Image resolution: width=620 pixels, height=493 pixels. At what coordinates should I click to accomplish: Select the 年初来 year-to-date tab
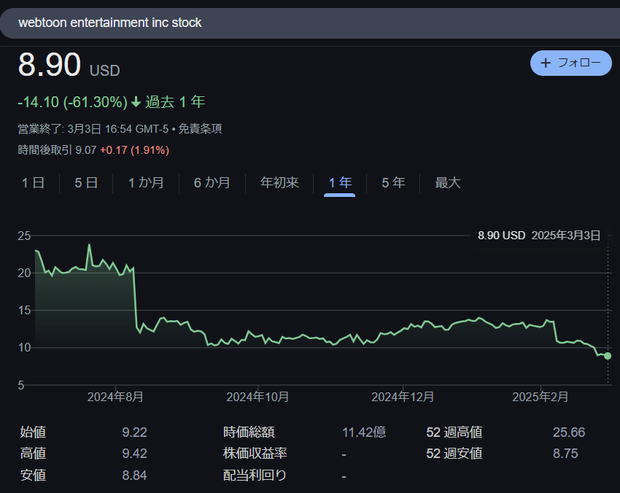pos(279,183)
